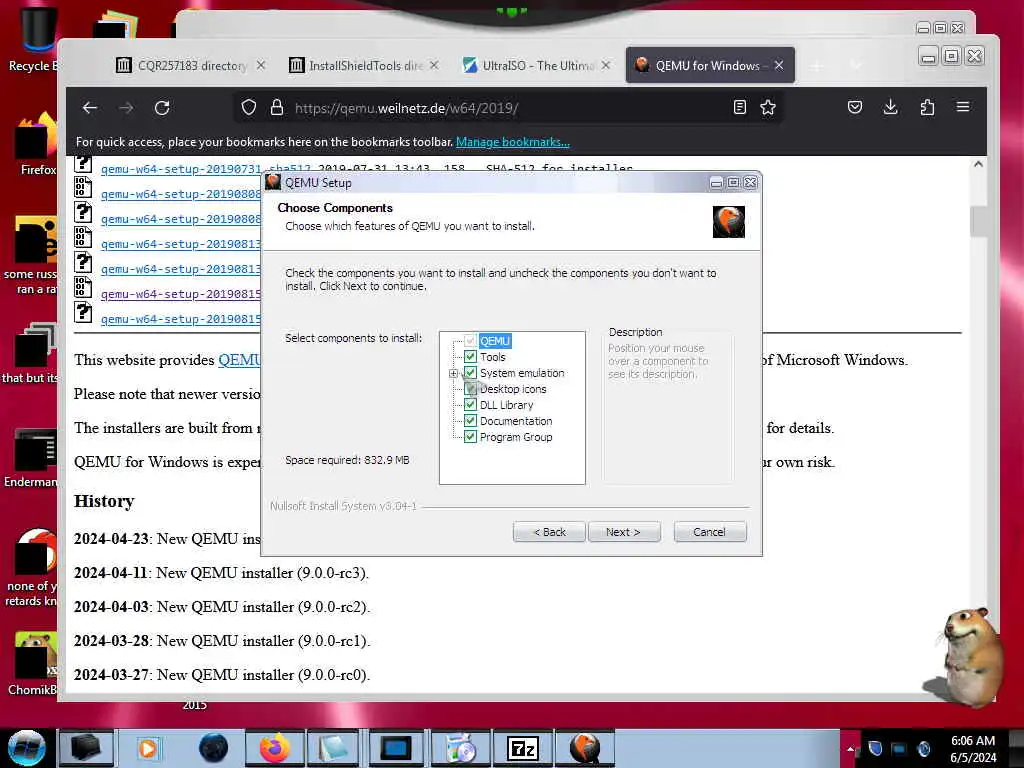Open the extensions puzzle icon

pyautogui.click(x=927, y=107)
